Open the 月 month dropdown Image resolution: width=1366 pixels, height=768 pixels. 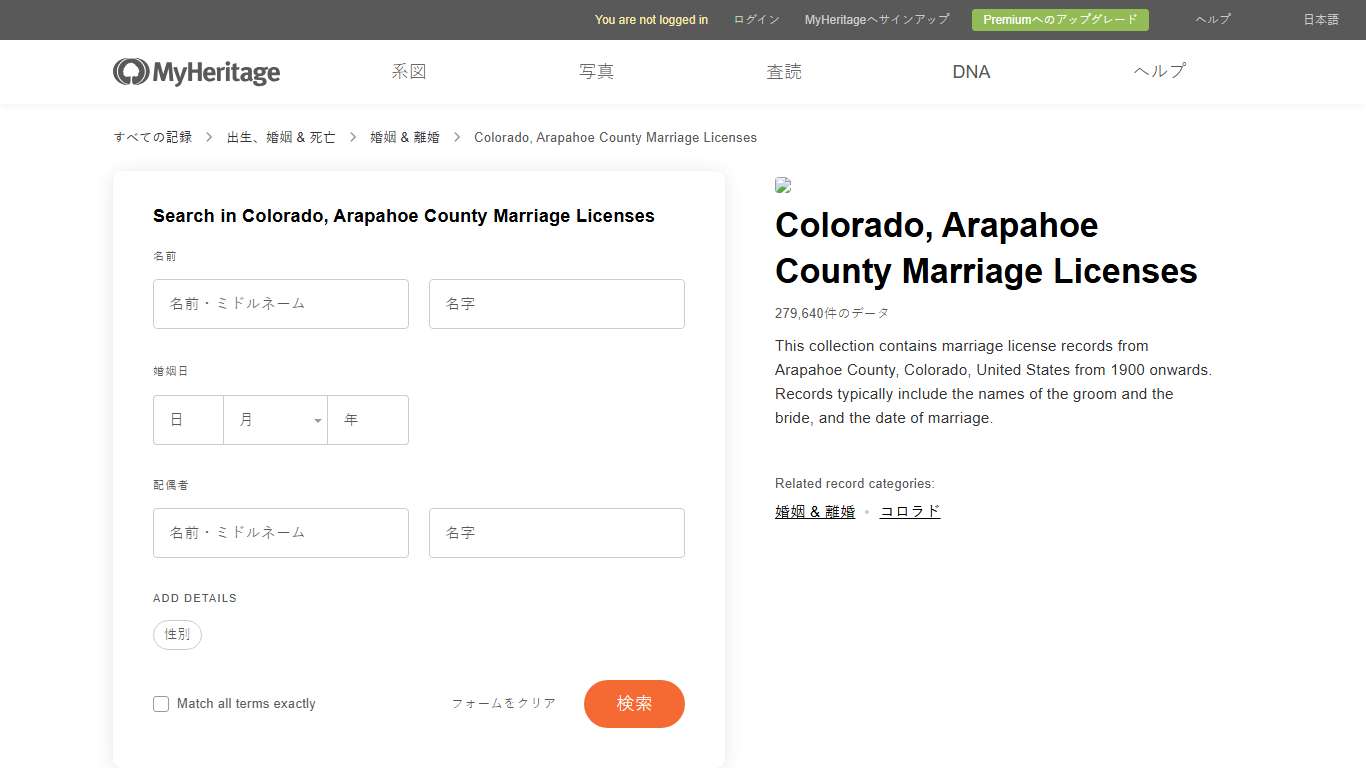pyautogui.click(x=275, y=419)
